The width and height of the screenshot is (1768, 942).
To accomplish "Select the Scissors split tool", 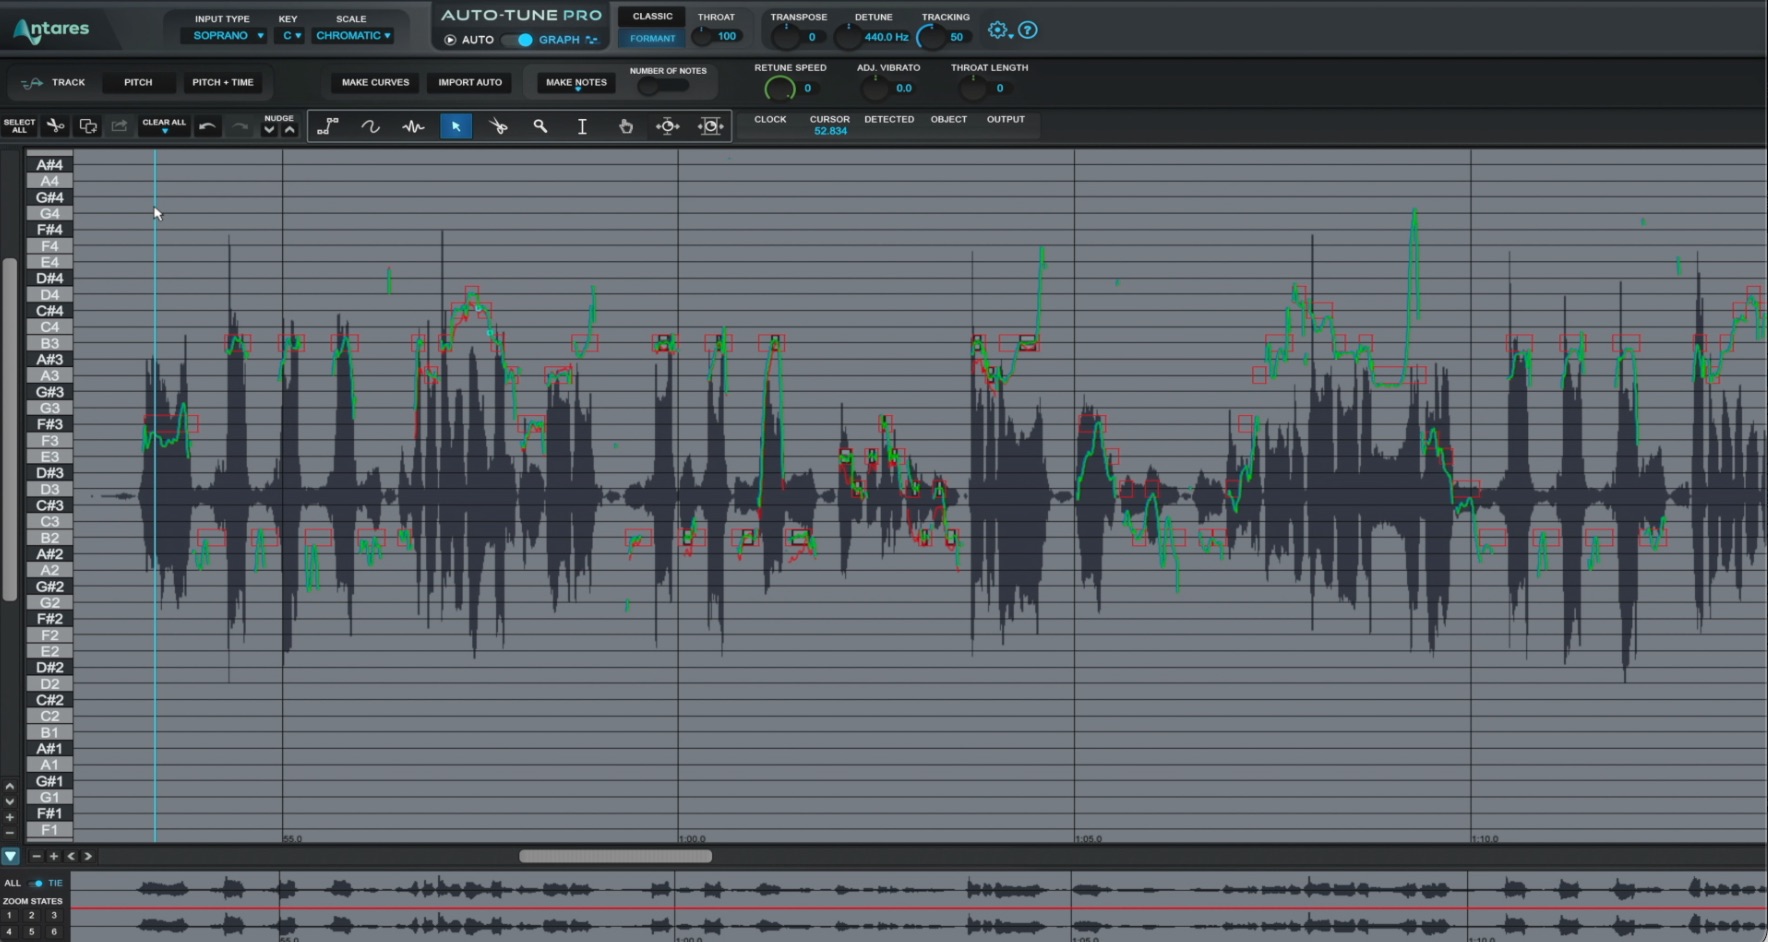I will coord(498,126).
